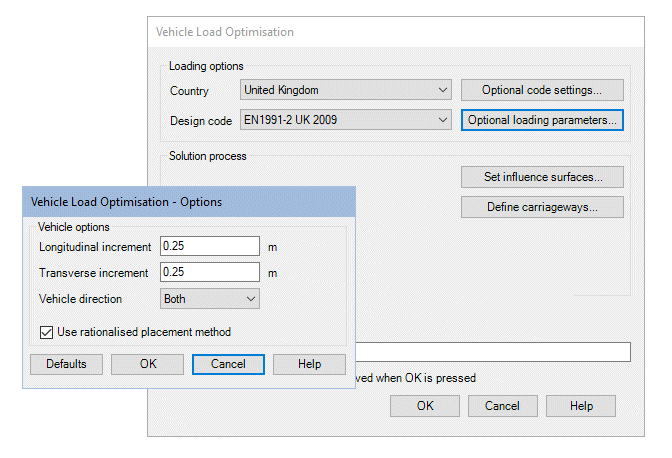
Task: Click Set influence surfaces button
Action: (542, 177)
